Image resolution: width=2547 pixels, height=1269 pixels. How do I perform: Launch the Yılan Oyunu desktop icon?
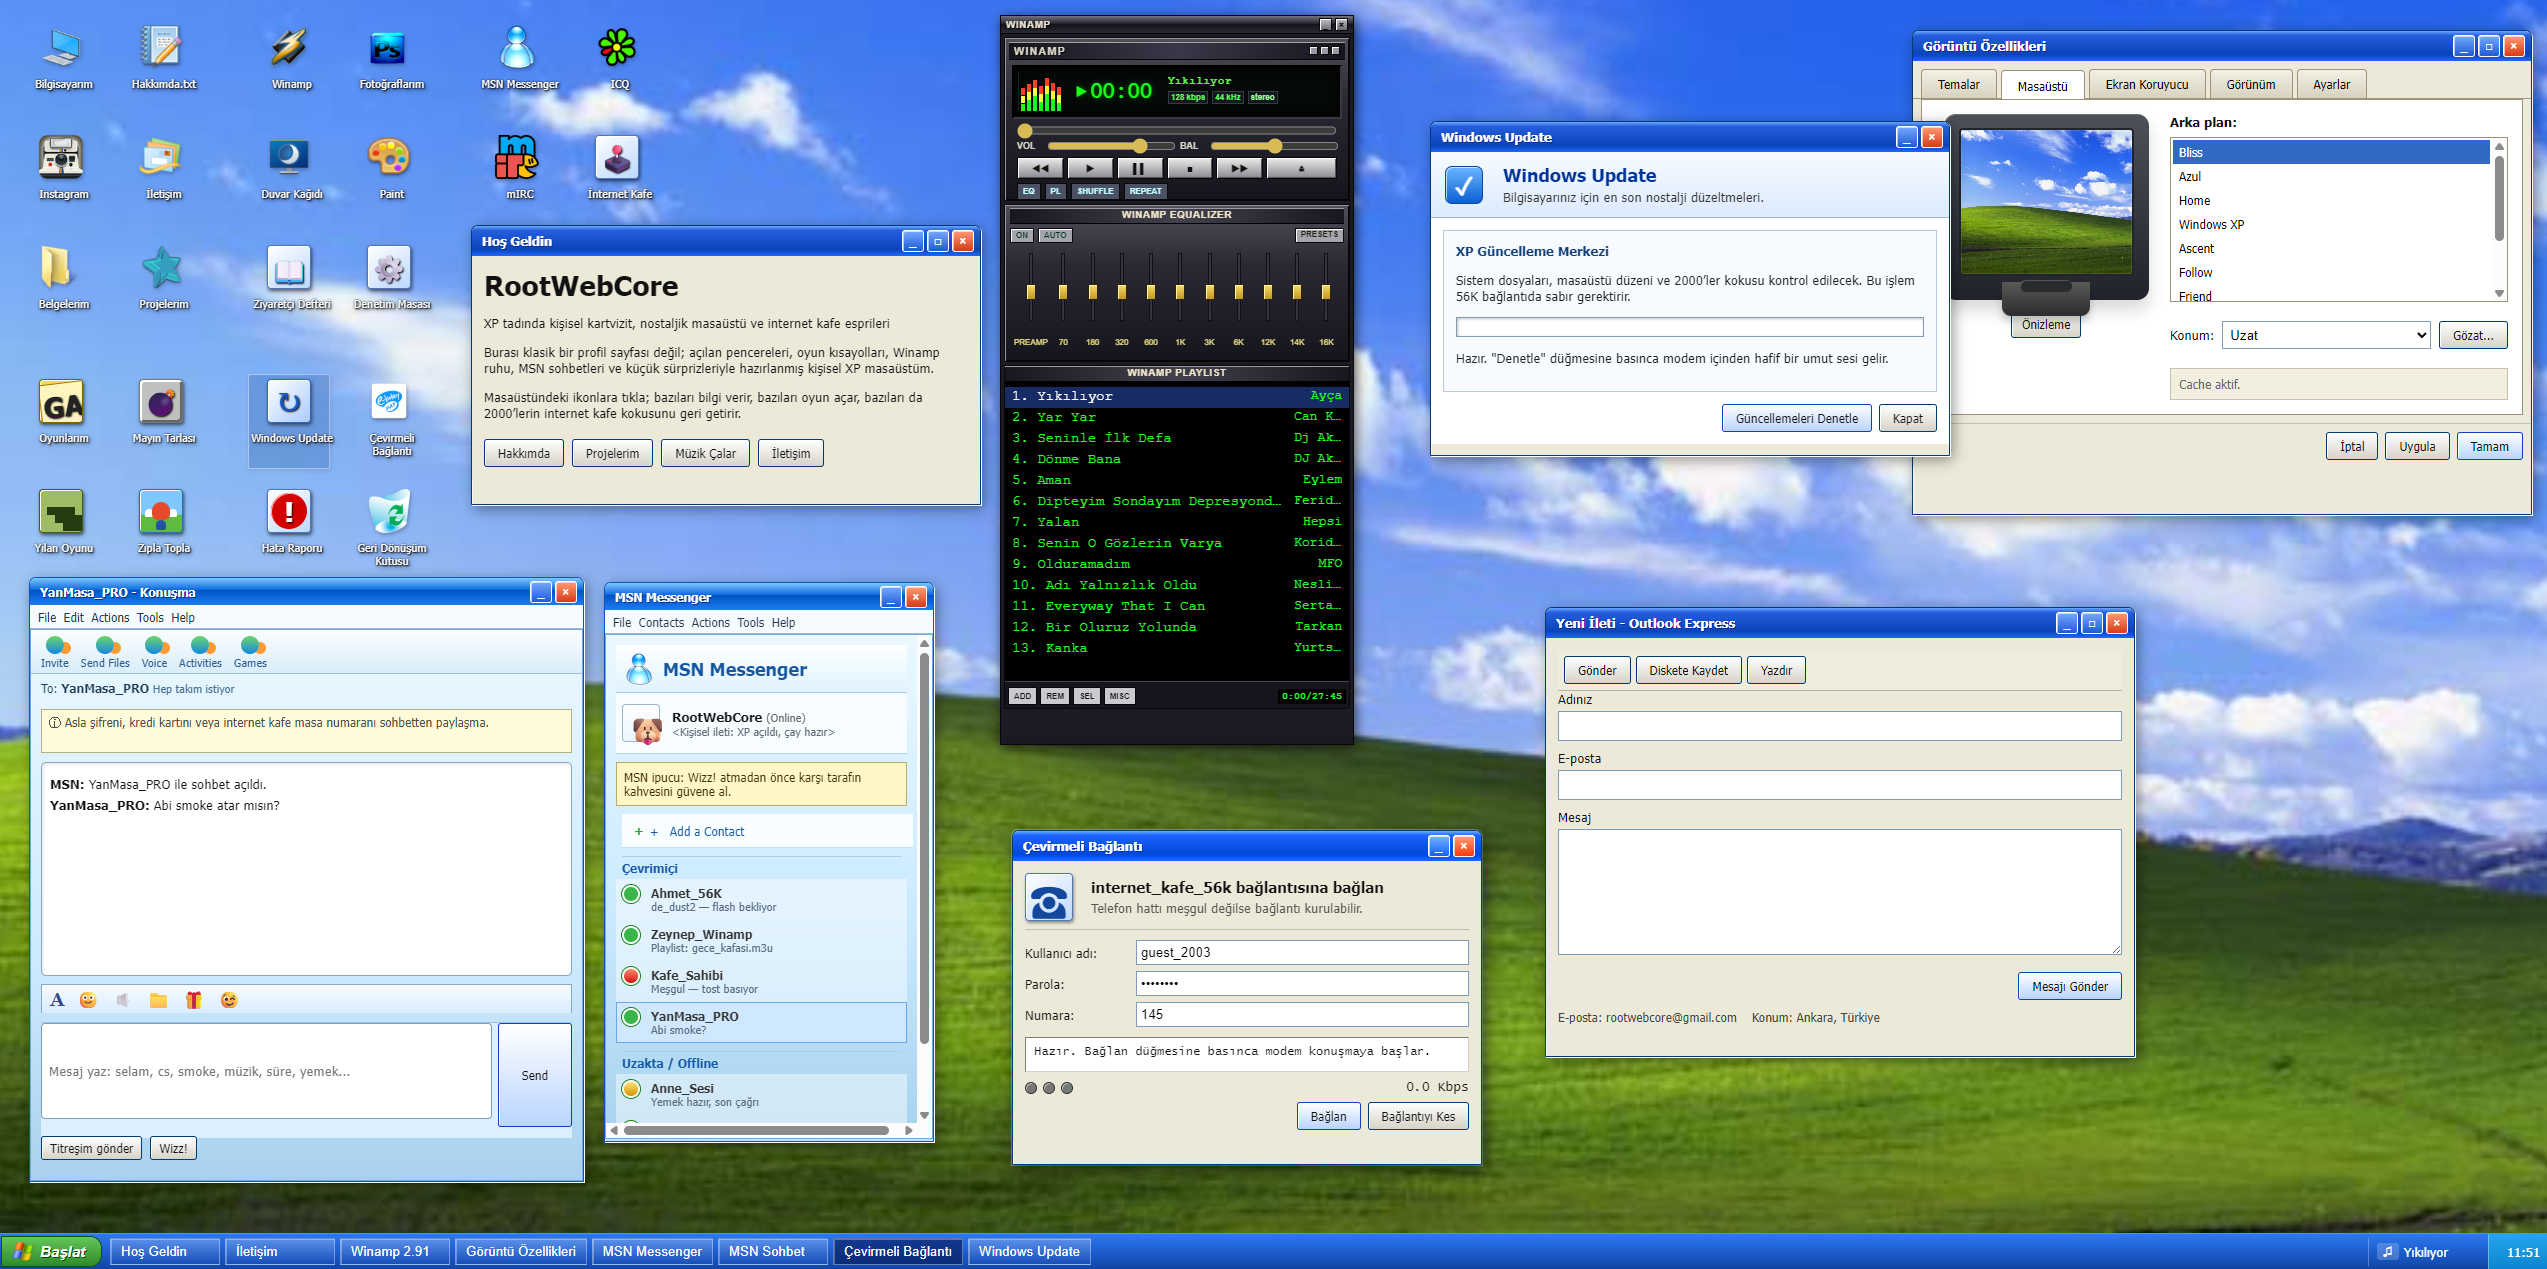pyautogui.click(x=63, y=522)
